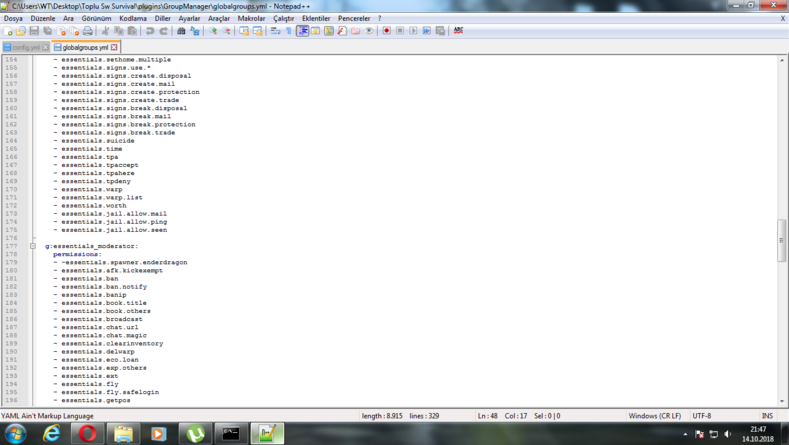Zoom out using the magnifier minus icon
The image size is (789, 445).
226,31
